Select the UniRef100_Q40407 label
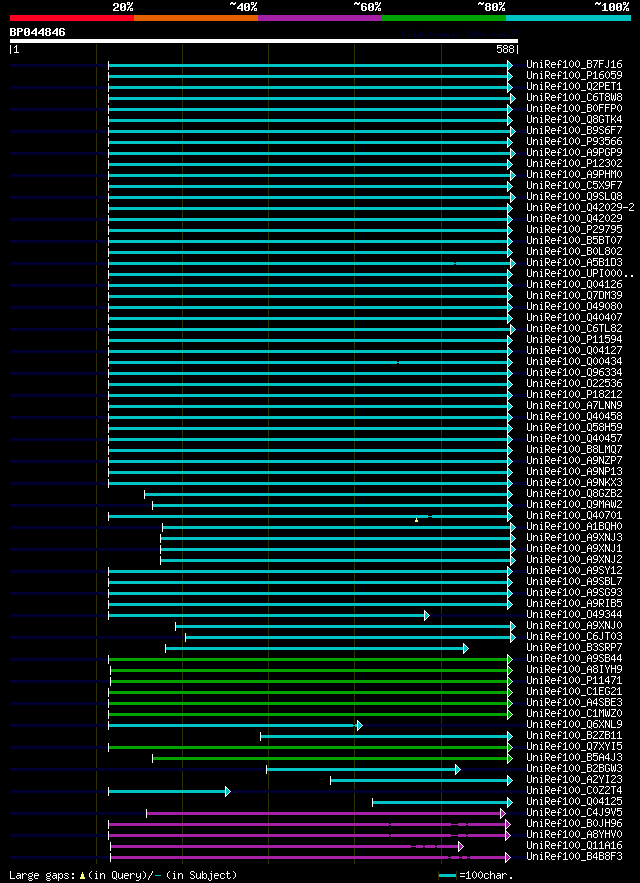Viewport: 640px width, 883px height. click(x=574, y=318)
